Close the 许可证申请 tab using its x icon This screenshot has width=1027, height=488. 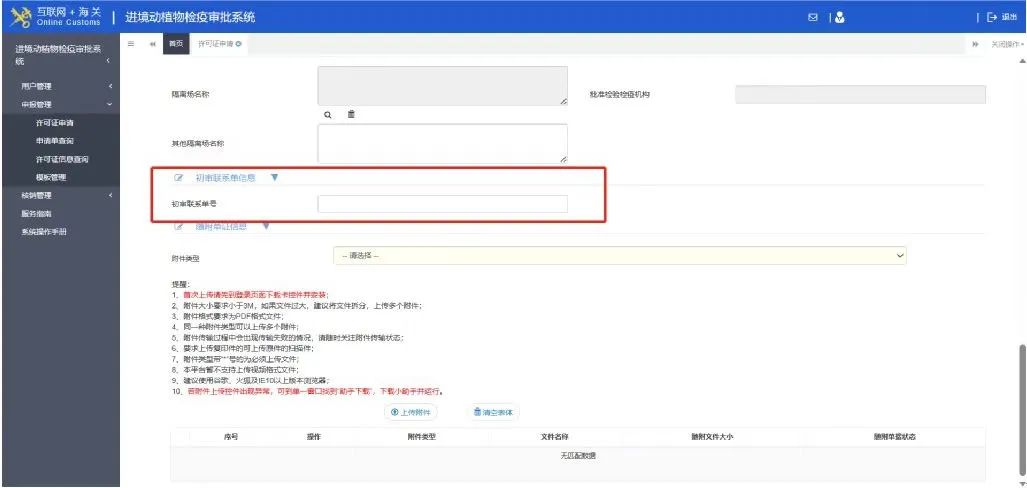238,44
